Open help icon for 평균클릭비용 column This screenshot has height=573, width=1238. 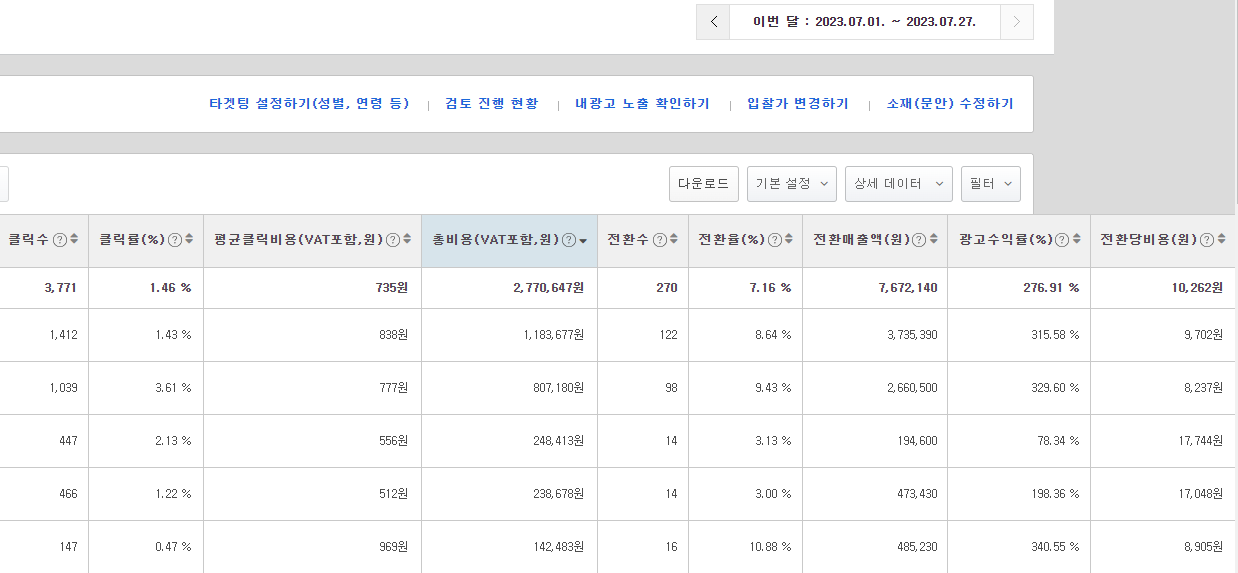pos(393,240)
